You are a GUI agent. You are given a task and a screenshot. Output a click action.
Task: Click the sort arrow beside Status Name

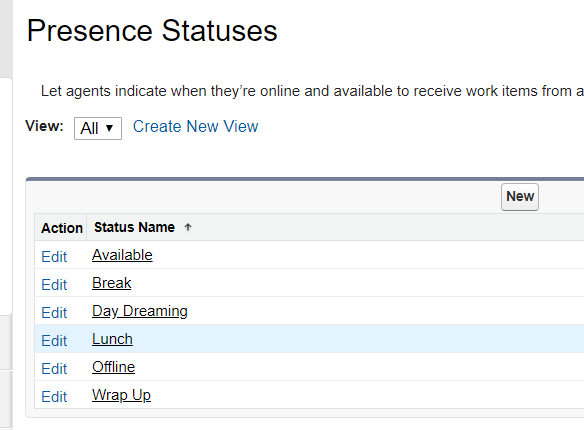pyautogui.click(x=188, y=227)
